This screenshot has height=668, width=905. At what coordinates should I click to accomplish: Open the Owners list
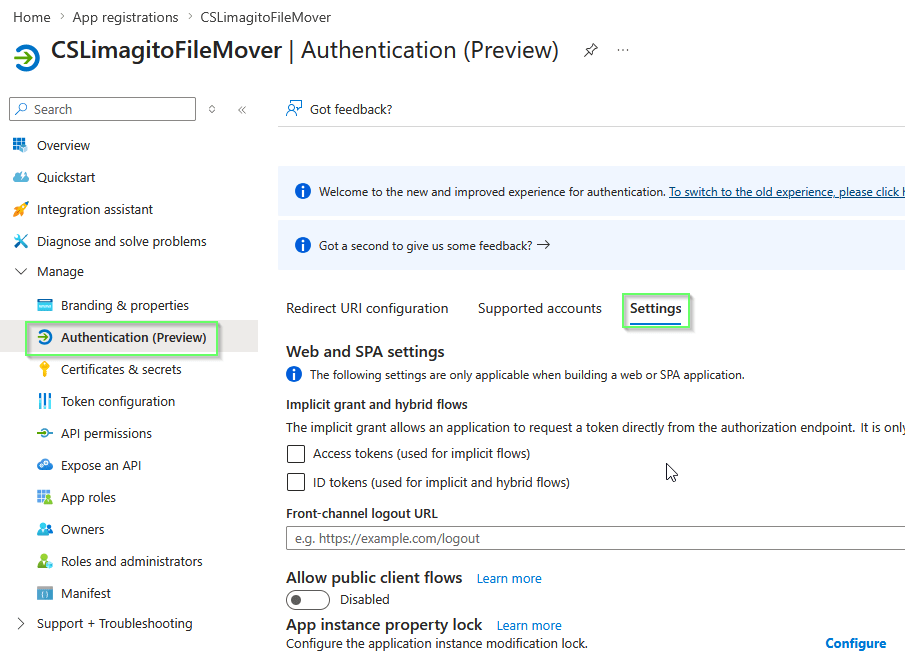[x=82, y=529]
